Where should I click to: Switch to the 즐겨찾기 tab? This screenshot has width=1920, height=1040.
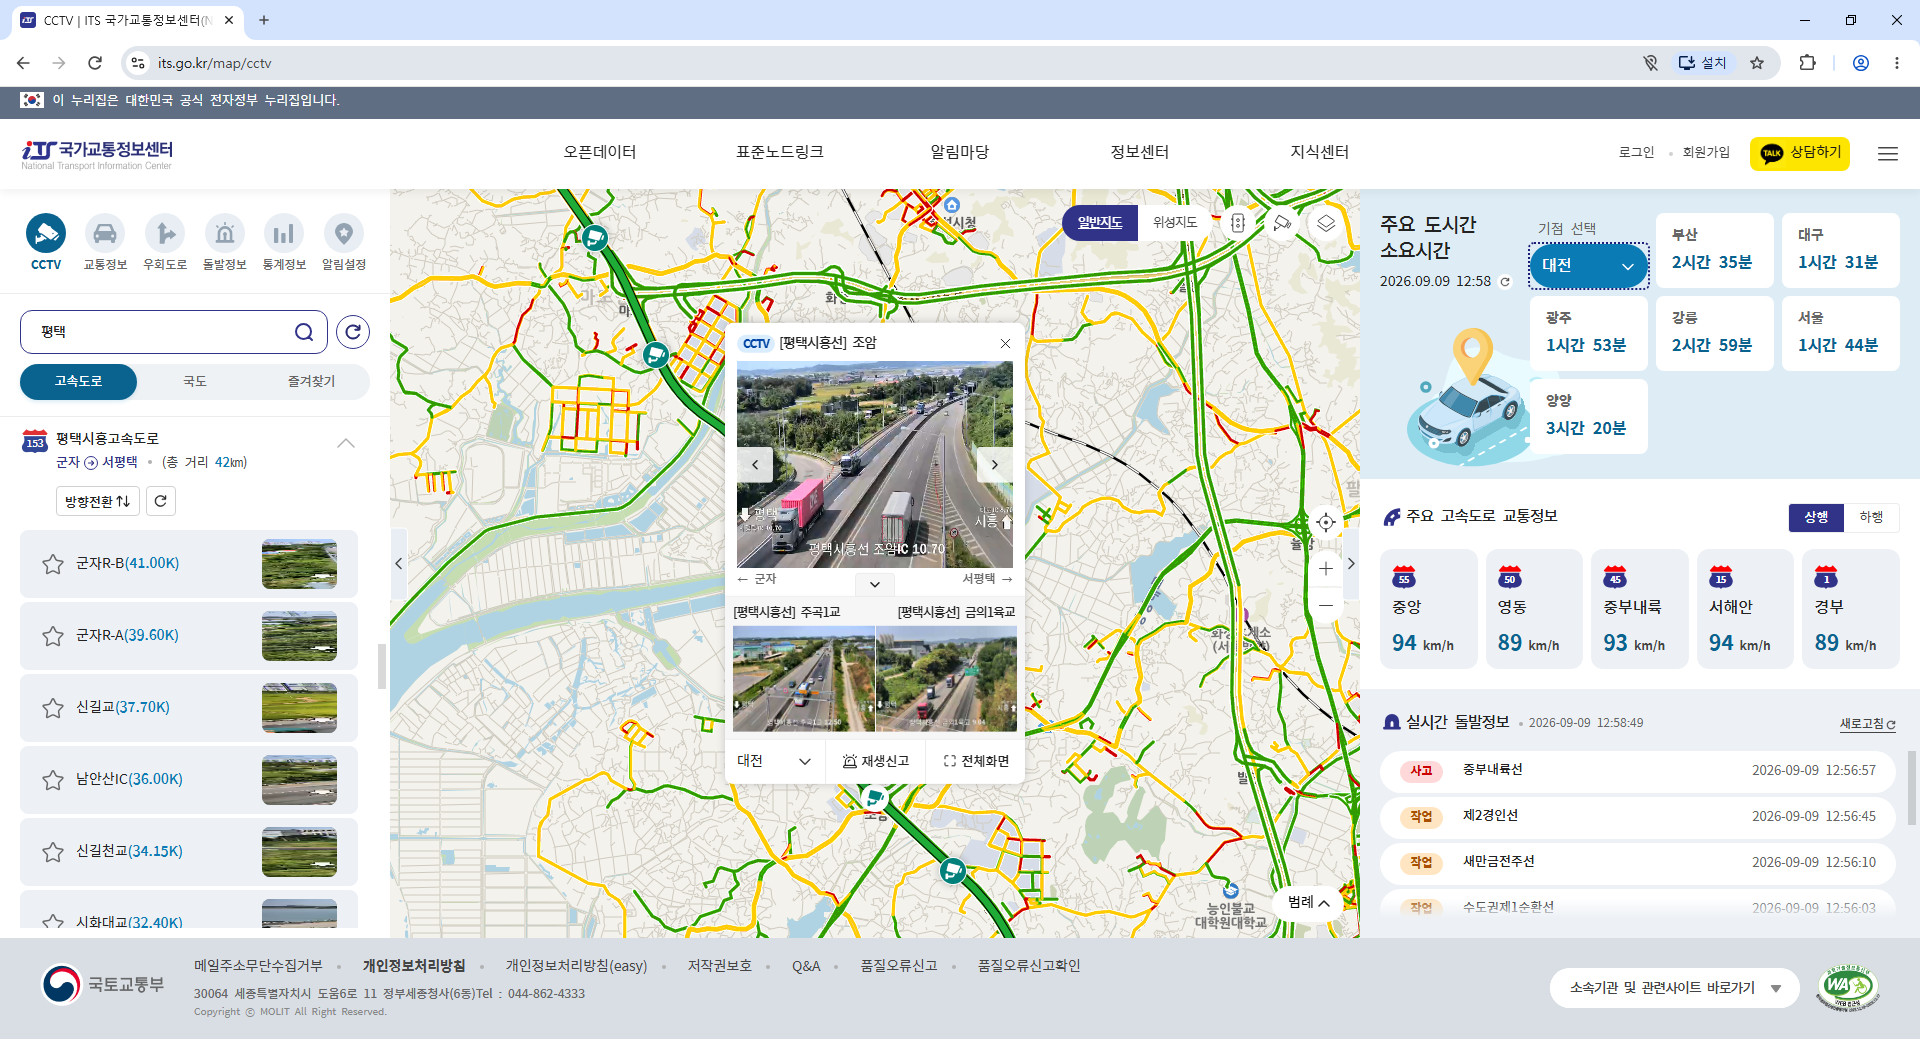tap(312, 382)
